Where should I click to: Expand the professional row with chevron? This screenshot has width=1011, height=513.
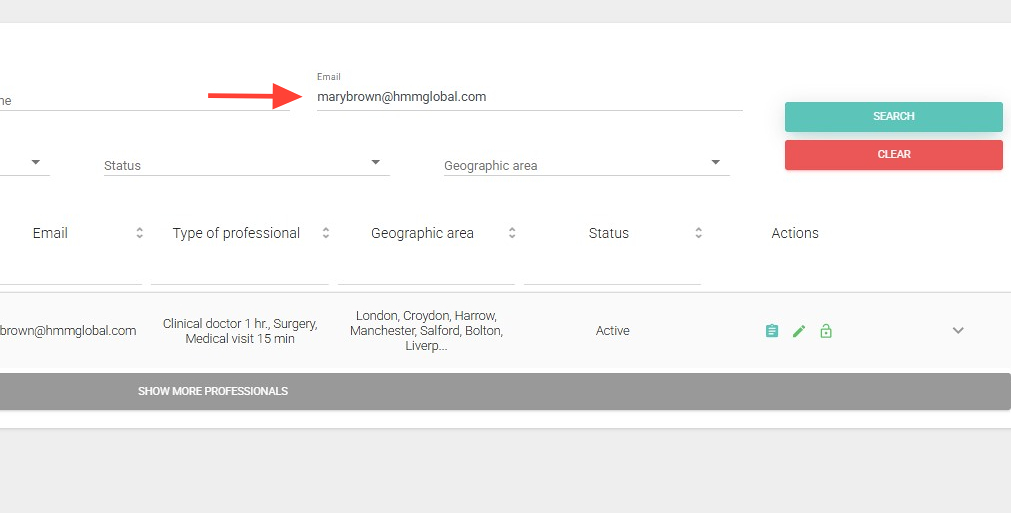(958, 331)
